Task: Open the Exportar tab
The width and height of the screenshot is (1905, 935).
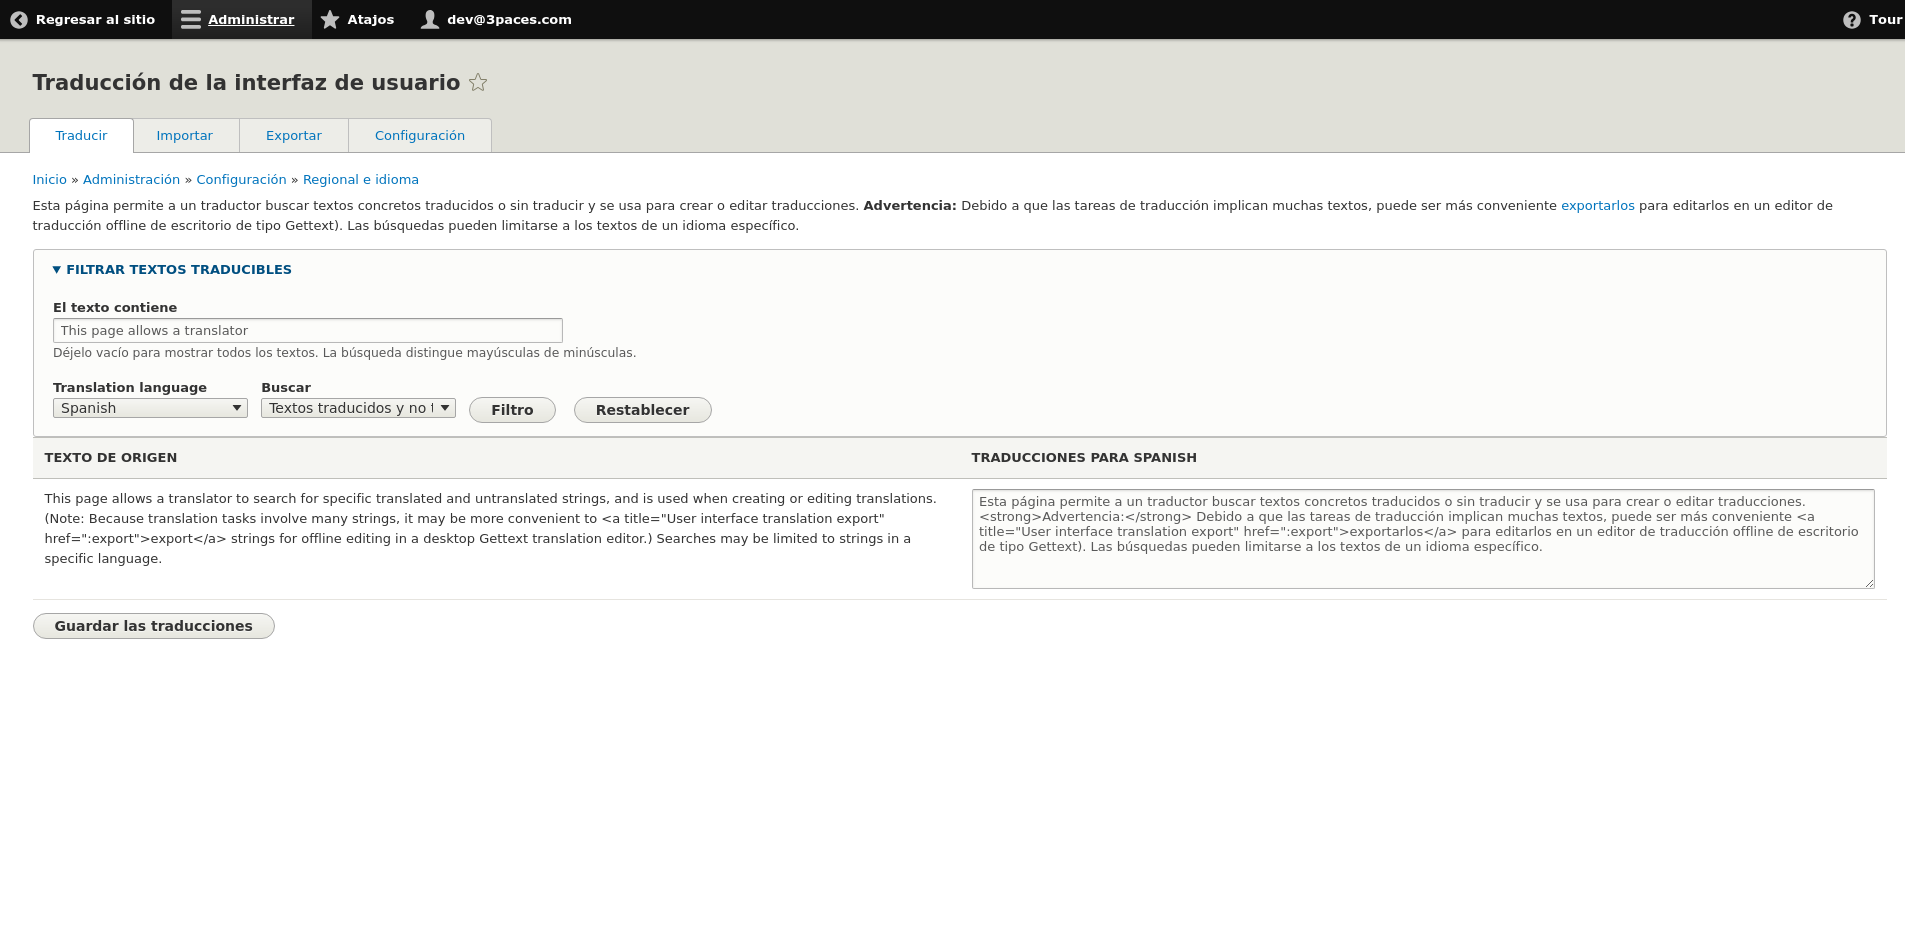Action: pos(293,135)
